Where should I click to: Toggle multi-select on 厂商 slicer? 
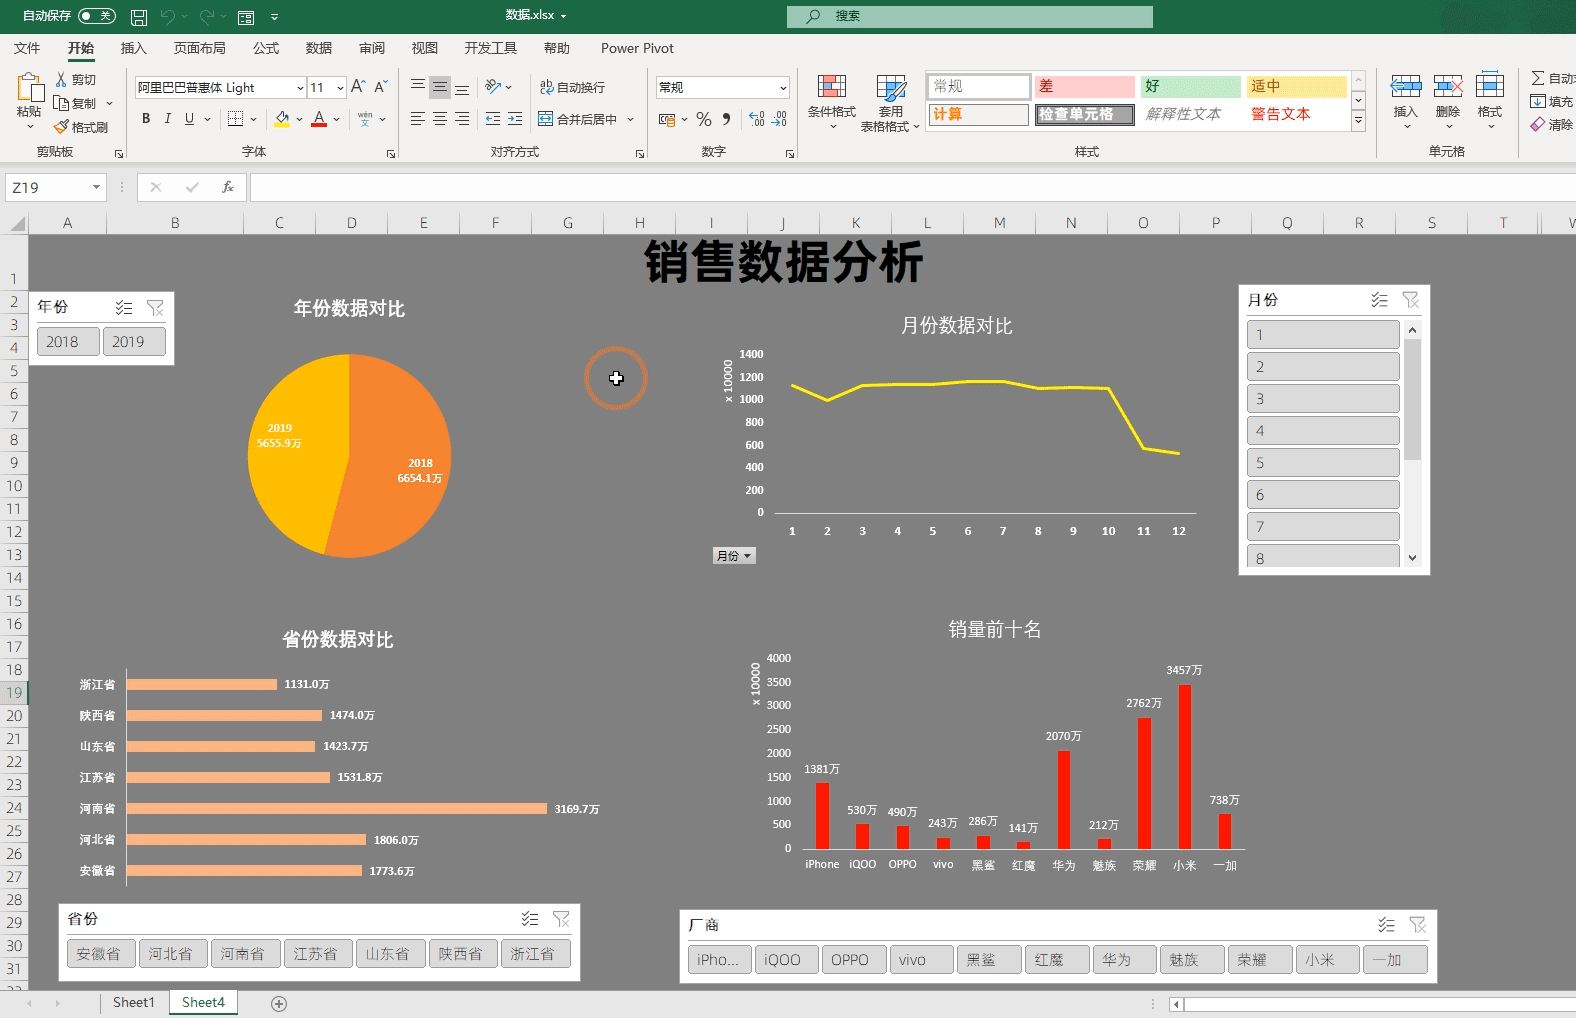click(x=1386, y=925)
